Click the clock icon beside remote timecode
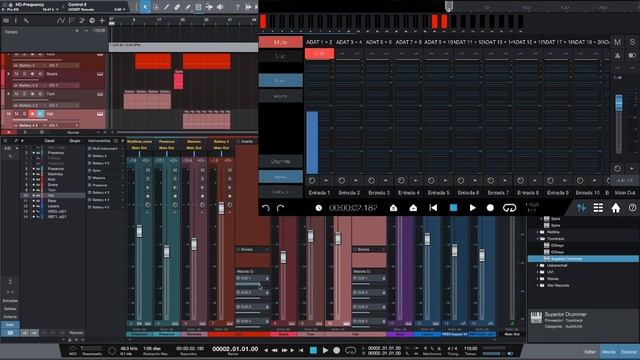The height and width of the screenshot is (360, 640). coord(319,208)
